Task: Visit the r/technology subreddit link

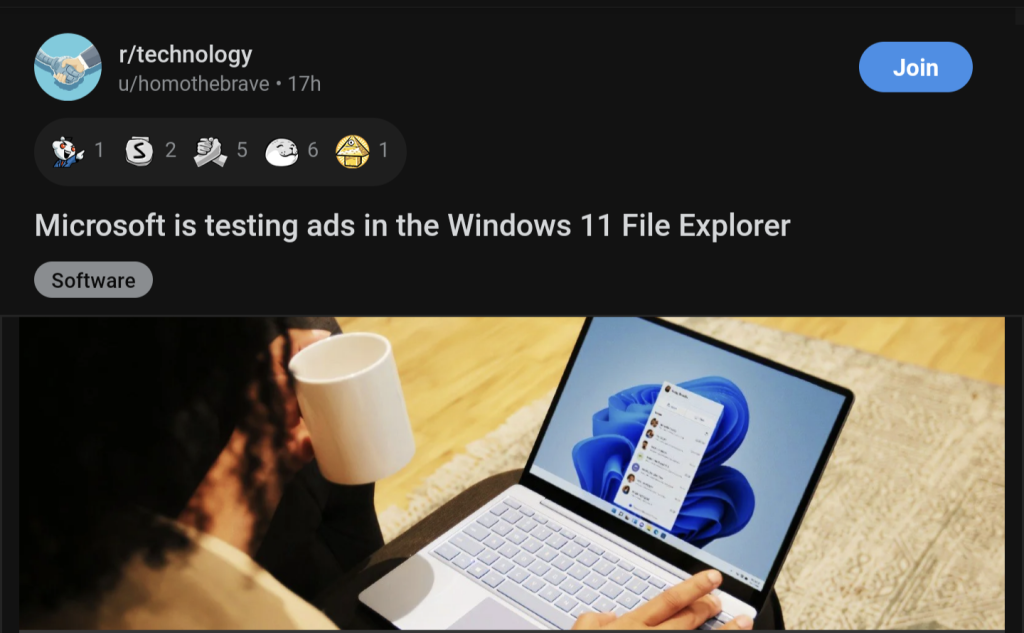Action: [x=185, y=54]
